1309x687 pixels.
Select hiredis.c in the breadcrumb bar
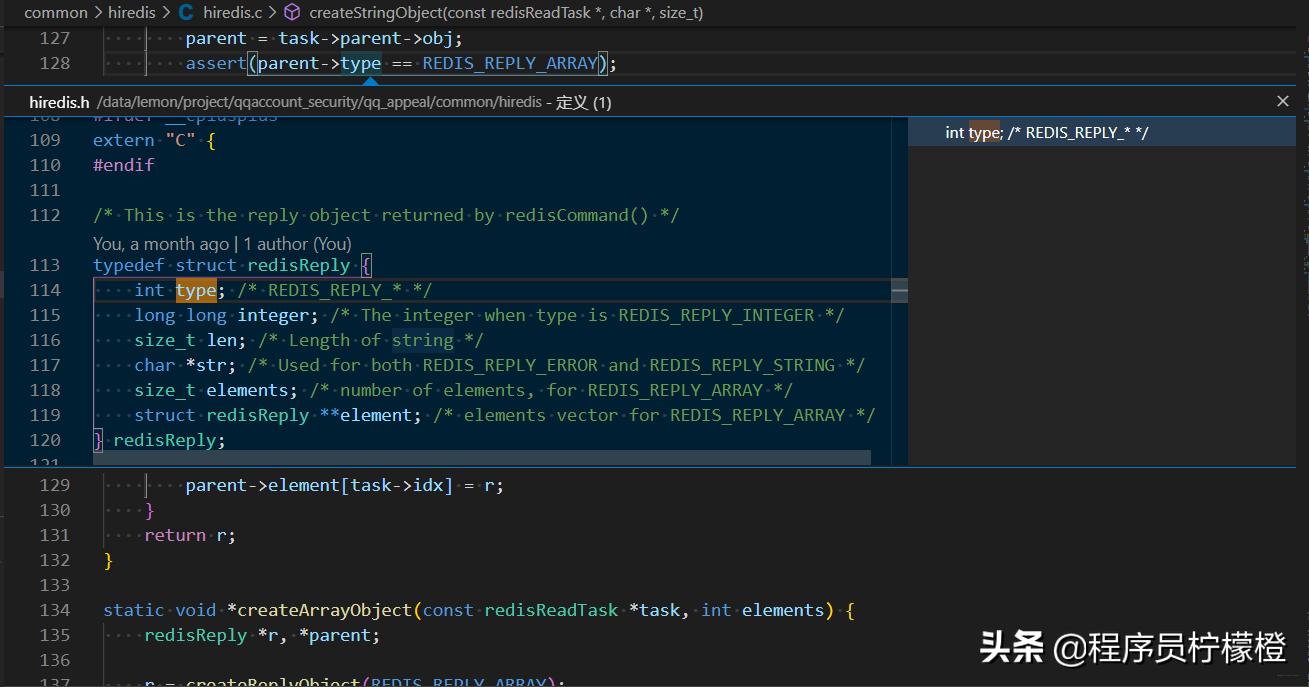point(232,13)
